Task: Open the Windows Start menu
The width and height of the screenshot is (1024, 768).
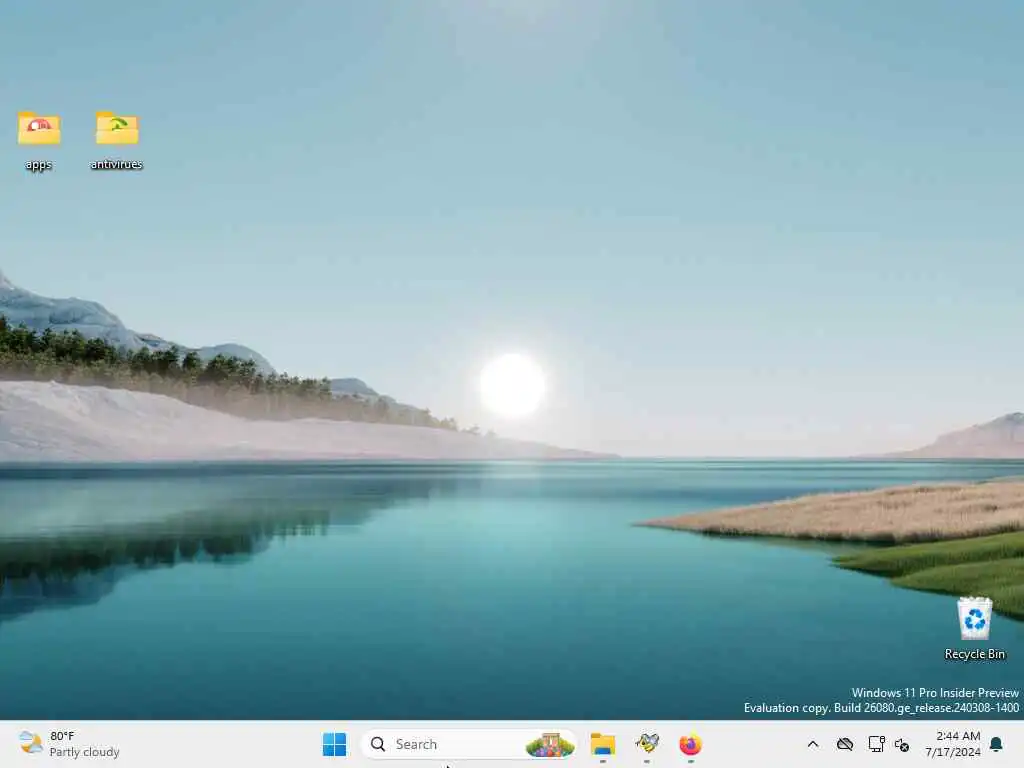Action: tap(334, 744)
